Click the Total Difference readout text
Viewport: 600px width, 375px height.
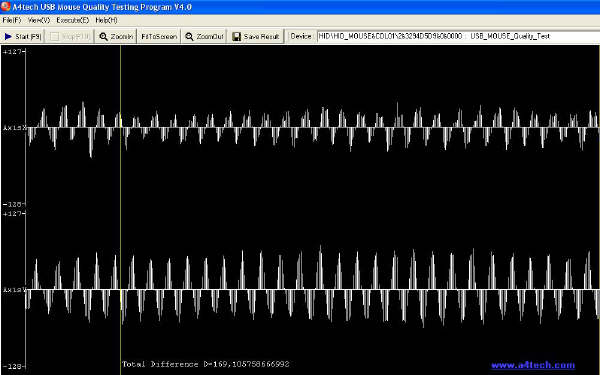pyautogui.click(x=206, y=364)
